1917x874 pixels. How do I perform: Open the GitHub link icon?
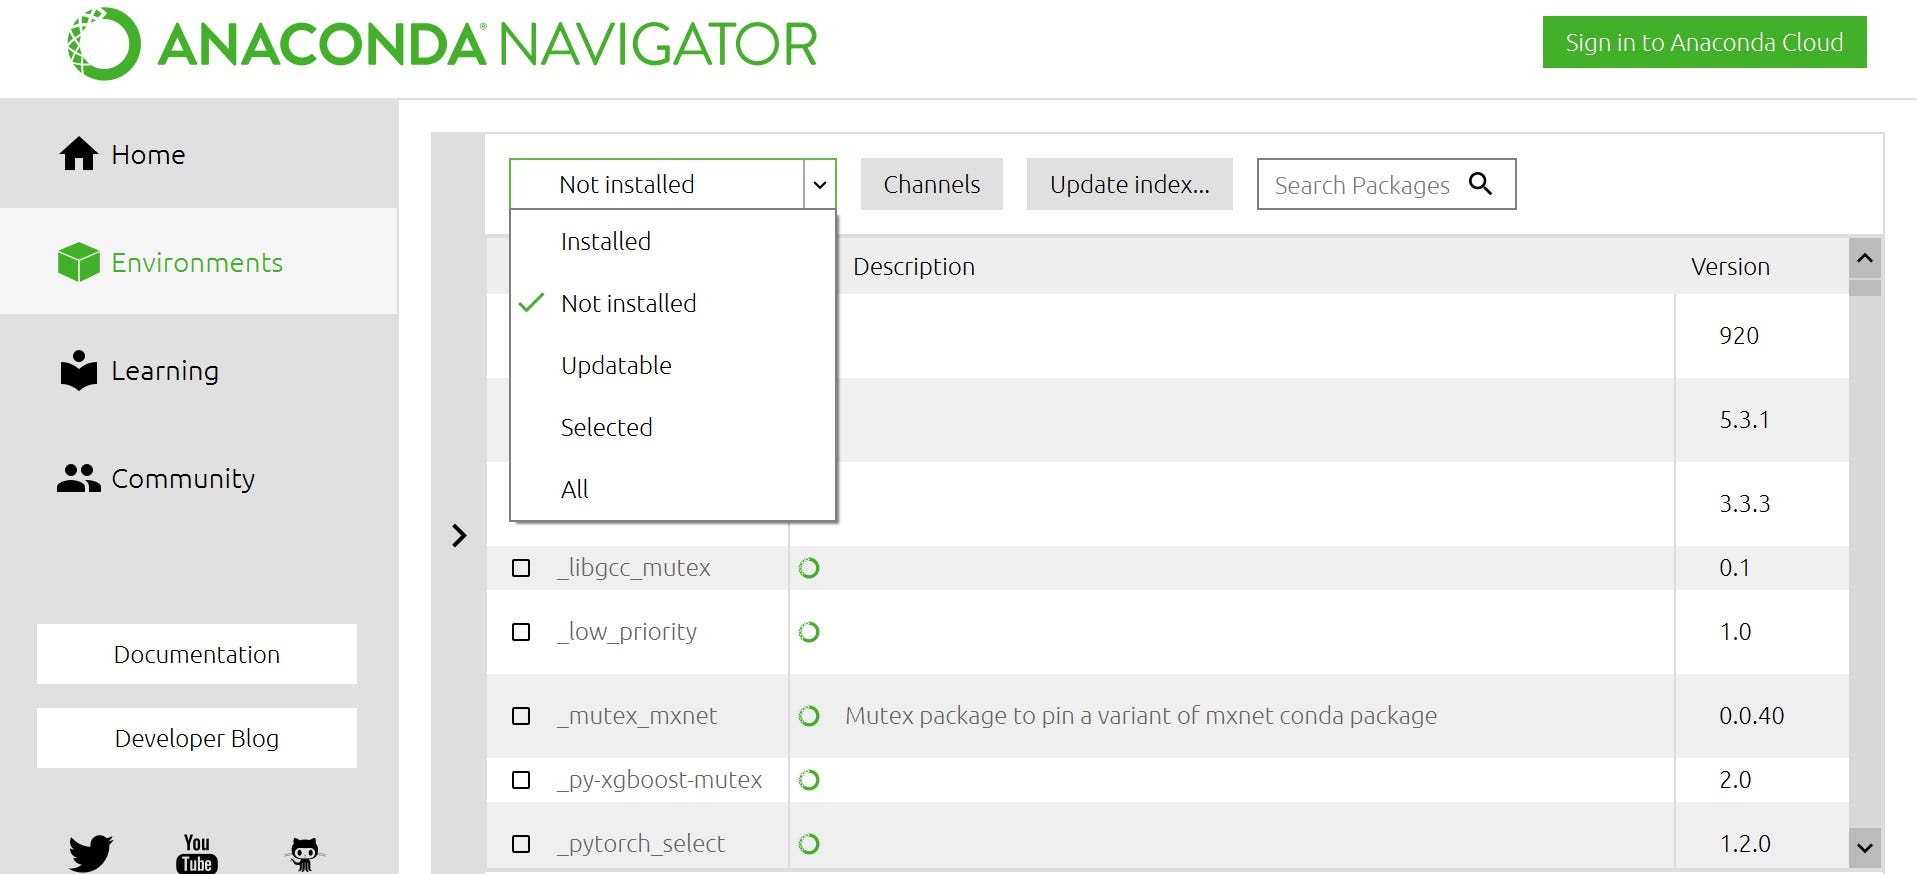coord(304,854)
